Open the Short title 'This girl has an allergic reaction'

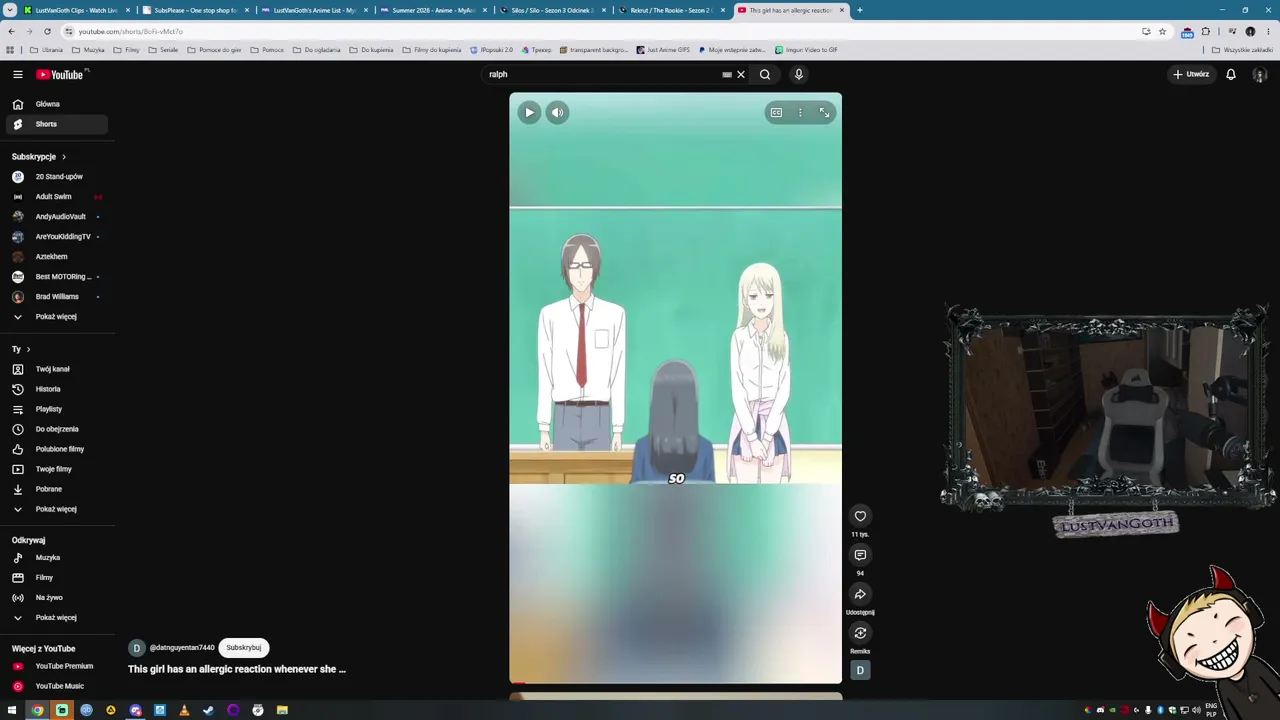237,669
